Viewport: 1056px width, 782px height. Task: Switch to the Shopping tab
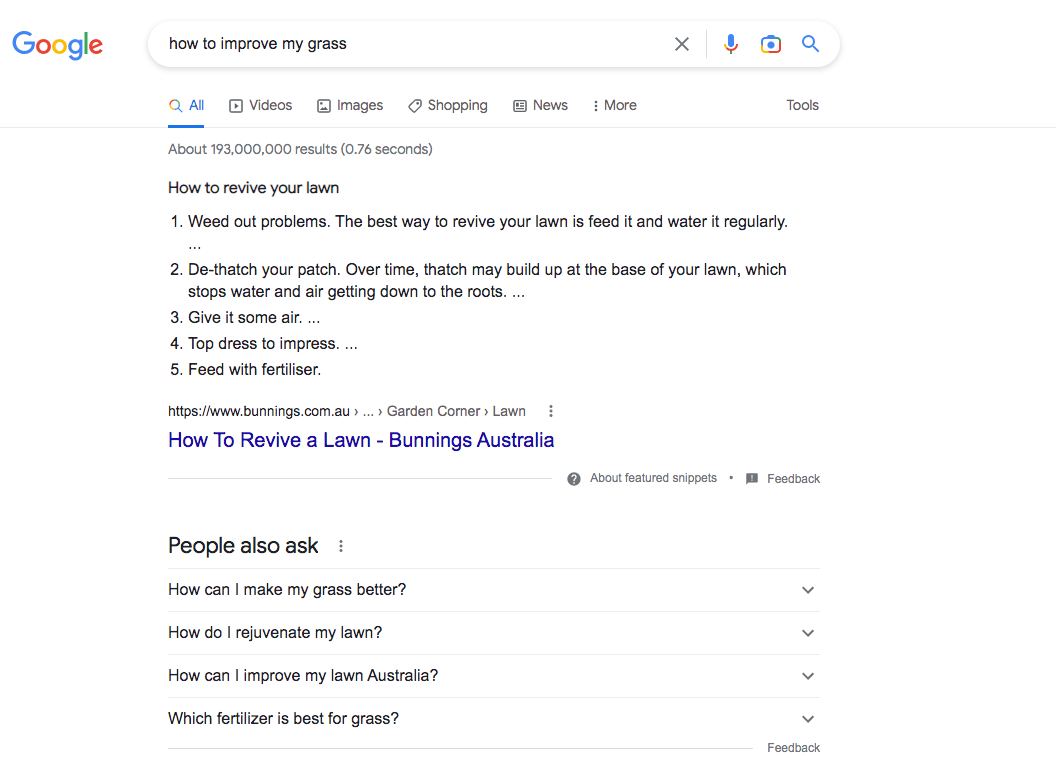[x=447, y=105]
